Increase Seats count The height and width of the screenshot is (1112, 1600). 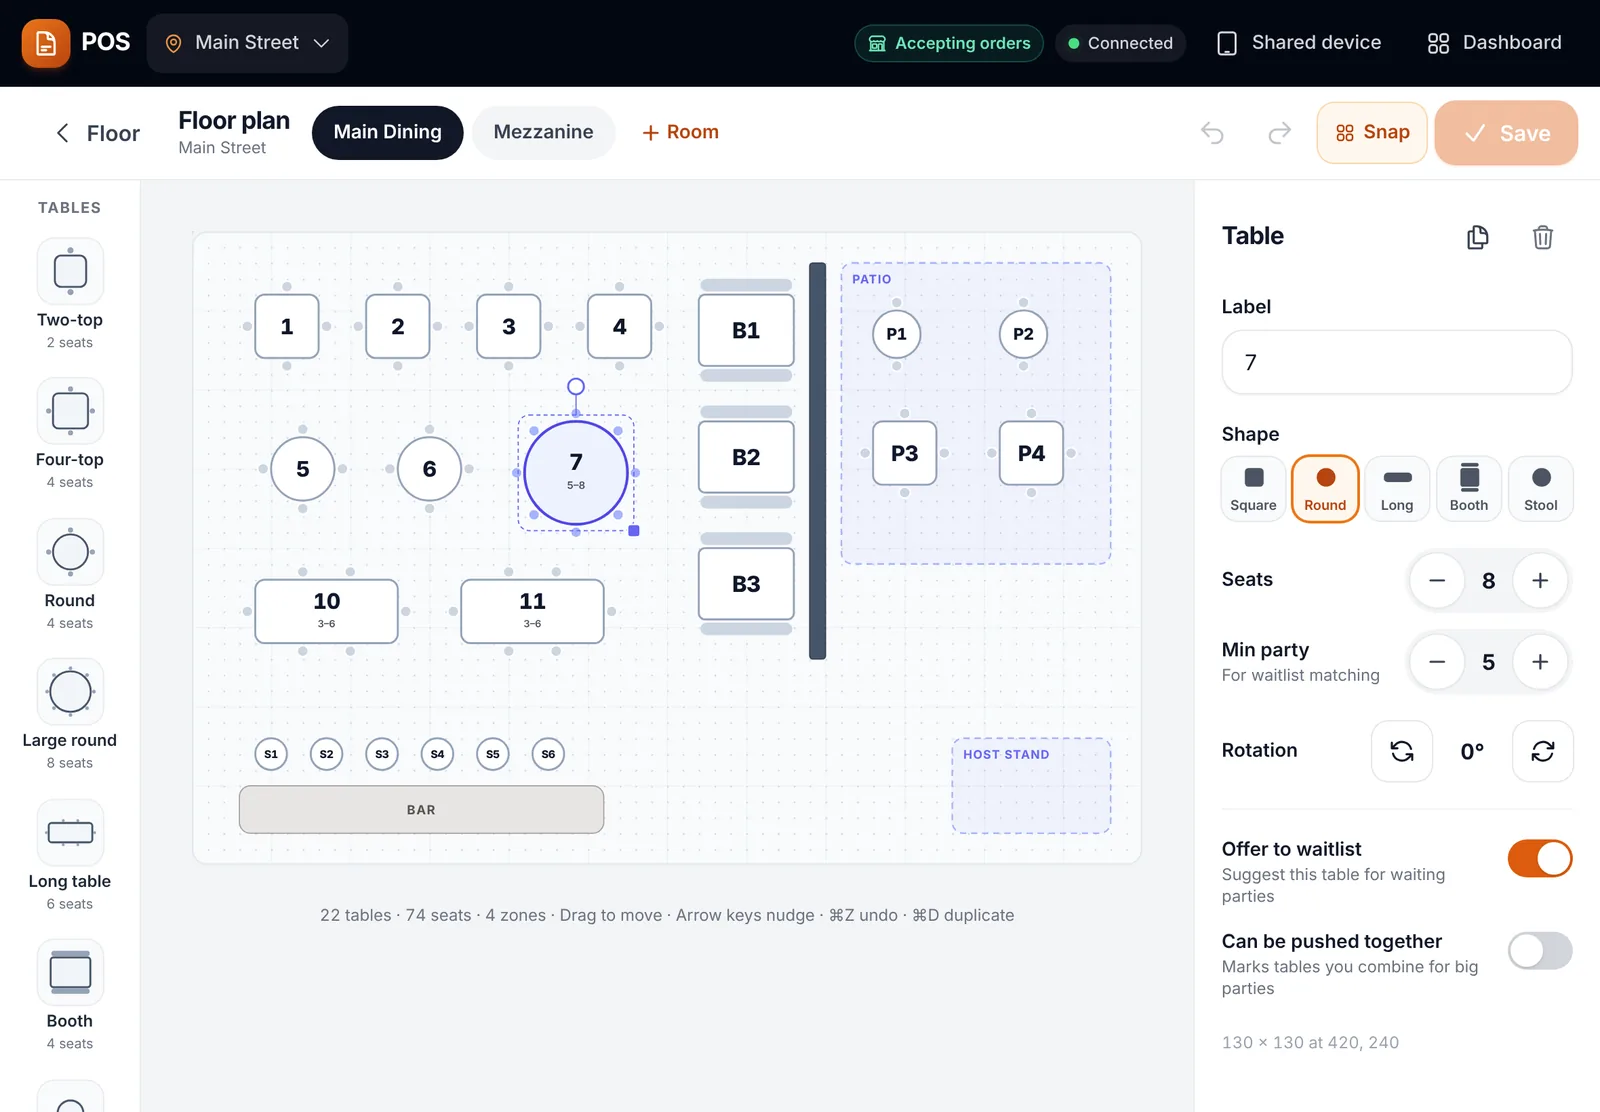click(x=1540, y=580)
